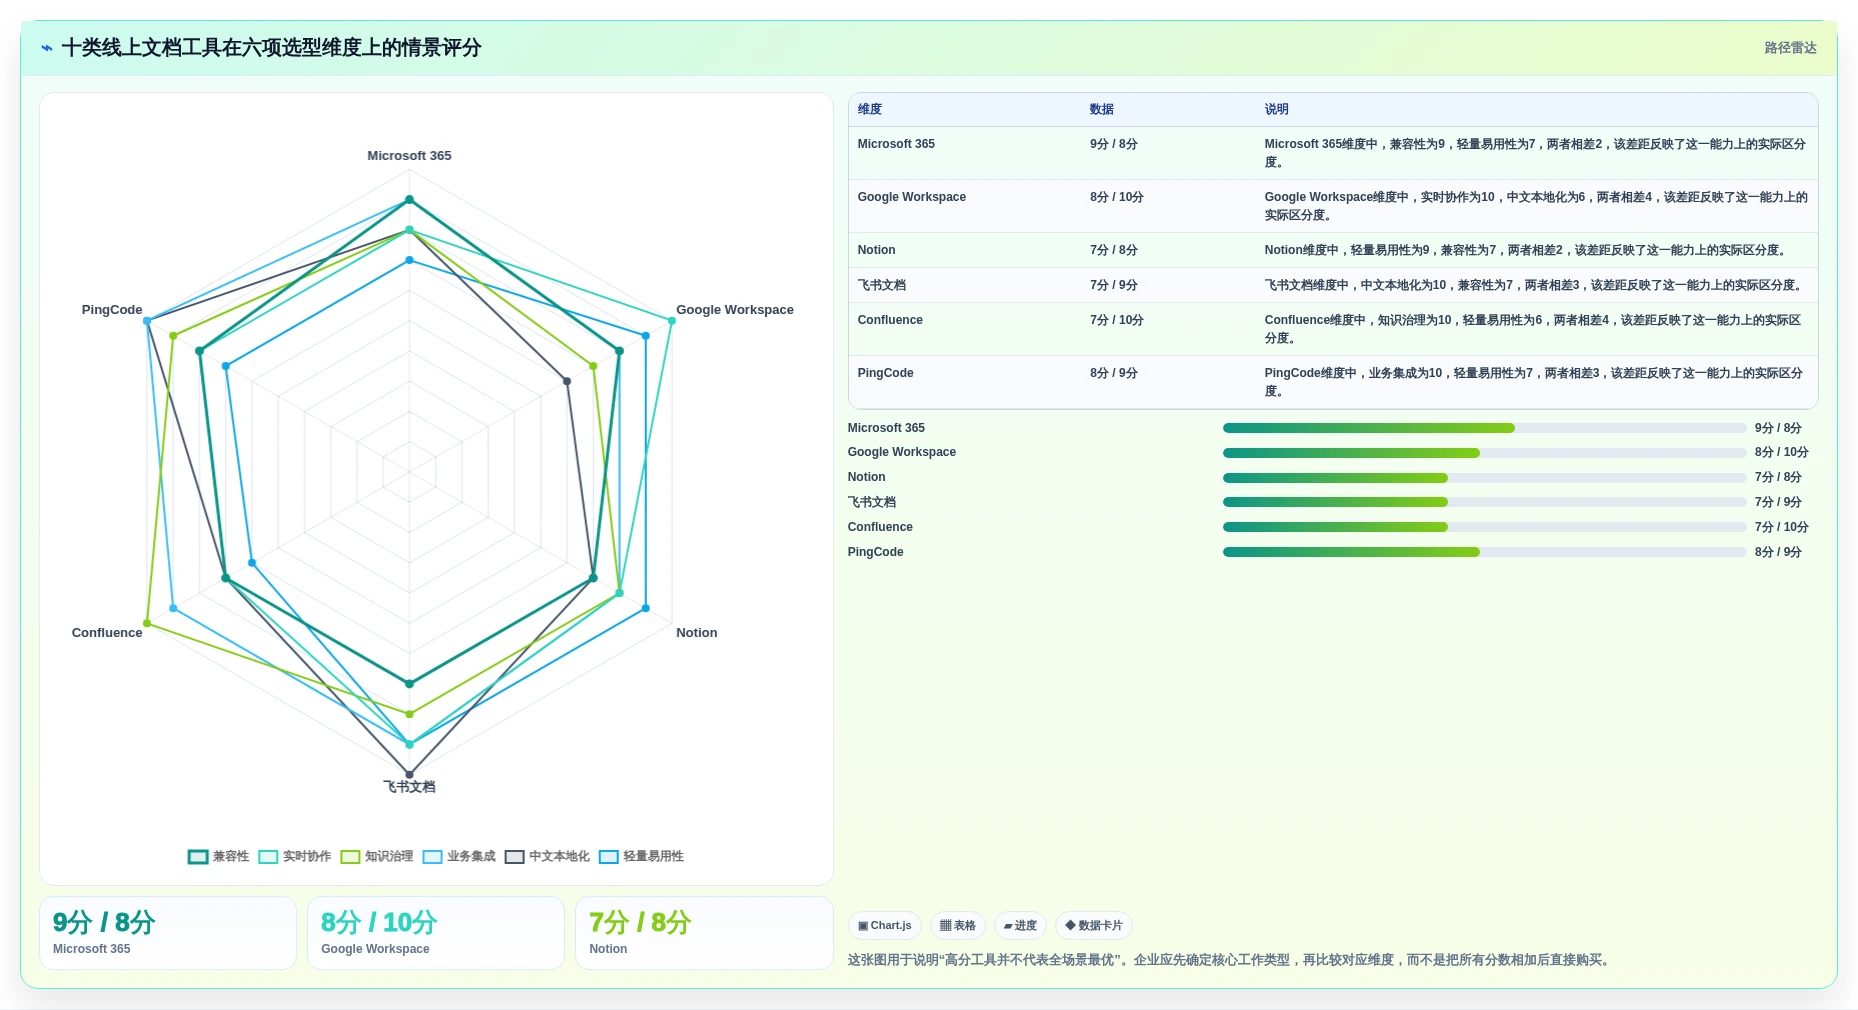Click the 数据卡片 chip
The width and height of the screenshot is (1858, 1010).
(1094, 926)
